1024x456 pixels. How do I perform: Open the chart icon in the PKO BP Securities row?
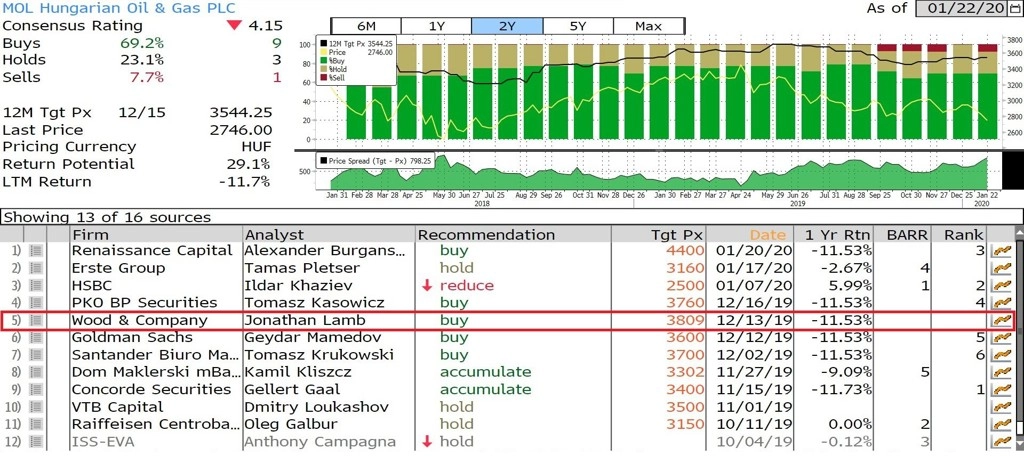coord(1000,303)
